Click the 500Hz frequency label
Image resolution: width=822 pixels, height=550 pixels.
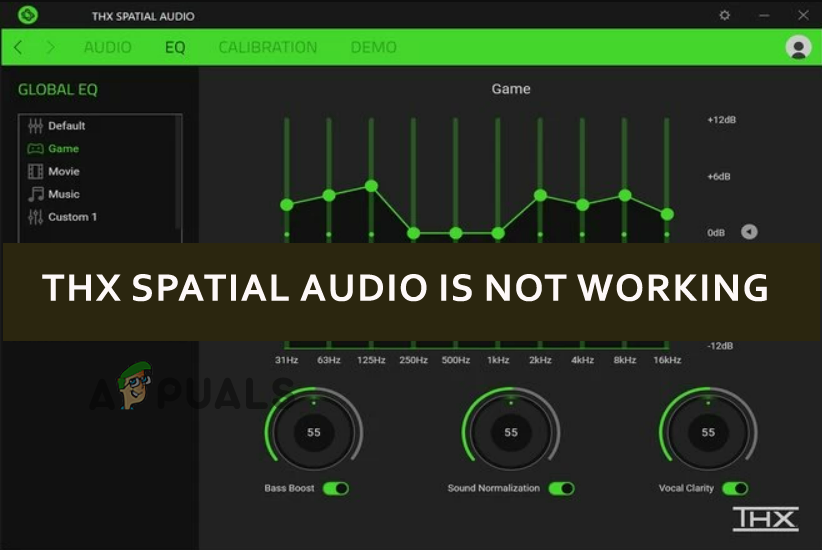pyautogui.click(x=456, y=360)
